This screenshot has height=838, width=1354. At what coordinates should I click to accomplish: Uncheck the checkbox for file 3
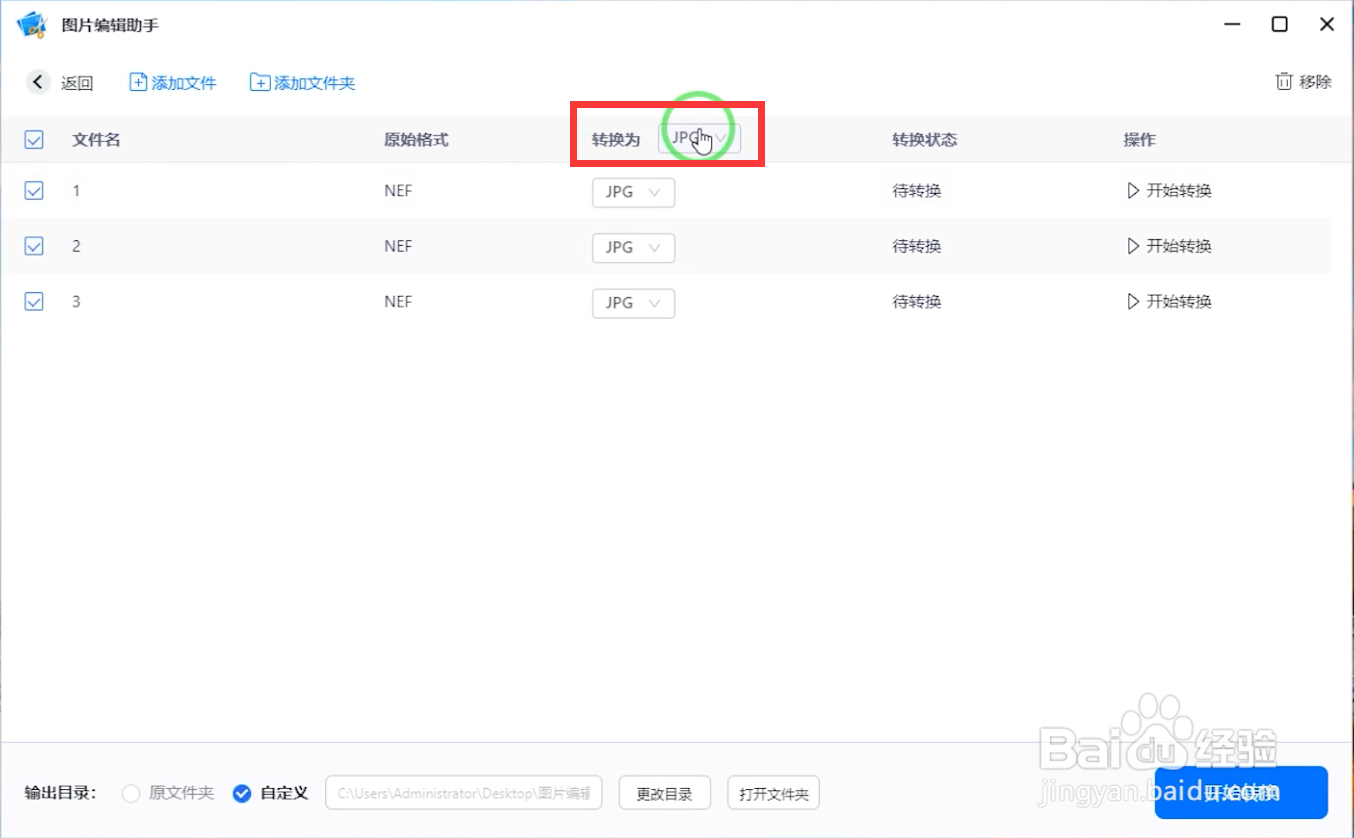34,301
